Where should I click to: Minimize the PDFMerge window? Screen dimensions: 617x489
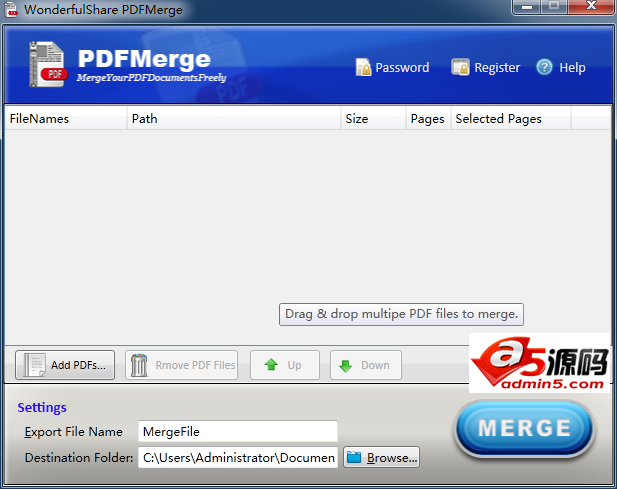point(527,7)
